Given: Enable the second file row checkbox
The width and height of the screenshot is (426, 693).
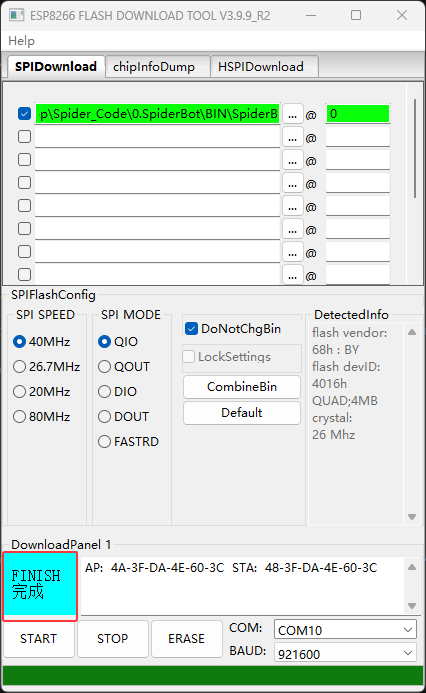Looking at the screenshot, I should [24, 137].
